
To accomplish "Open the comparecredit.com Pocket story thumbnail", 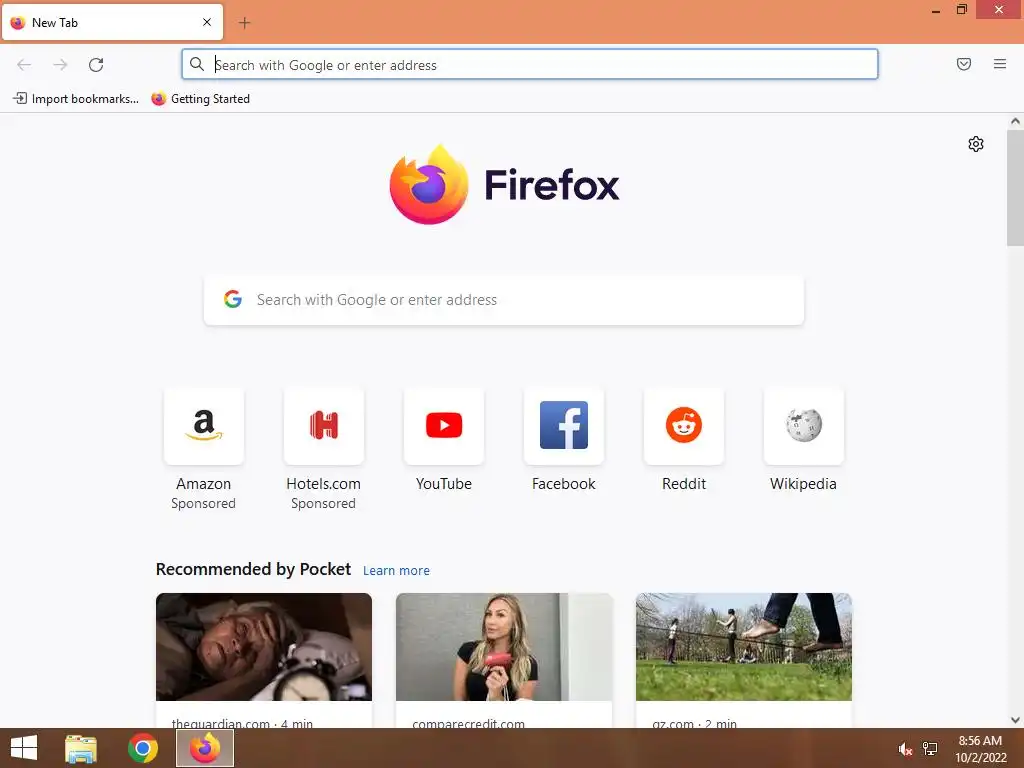I will tap(504, 647).
